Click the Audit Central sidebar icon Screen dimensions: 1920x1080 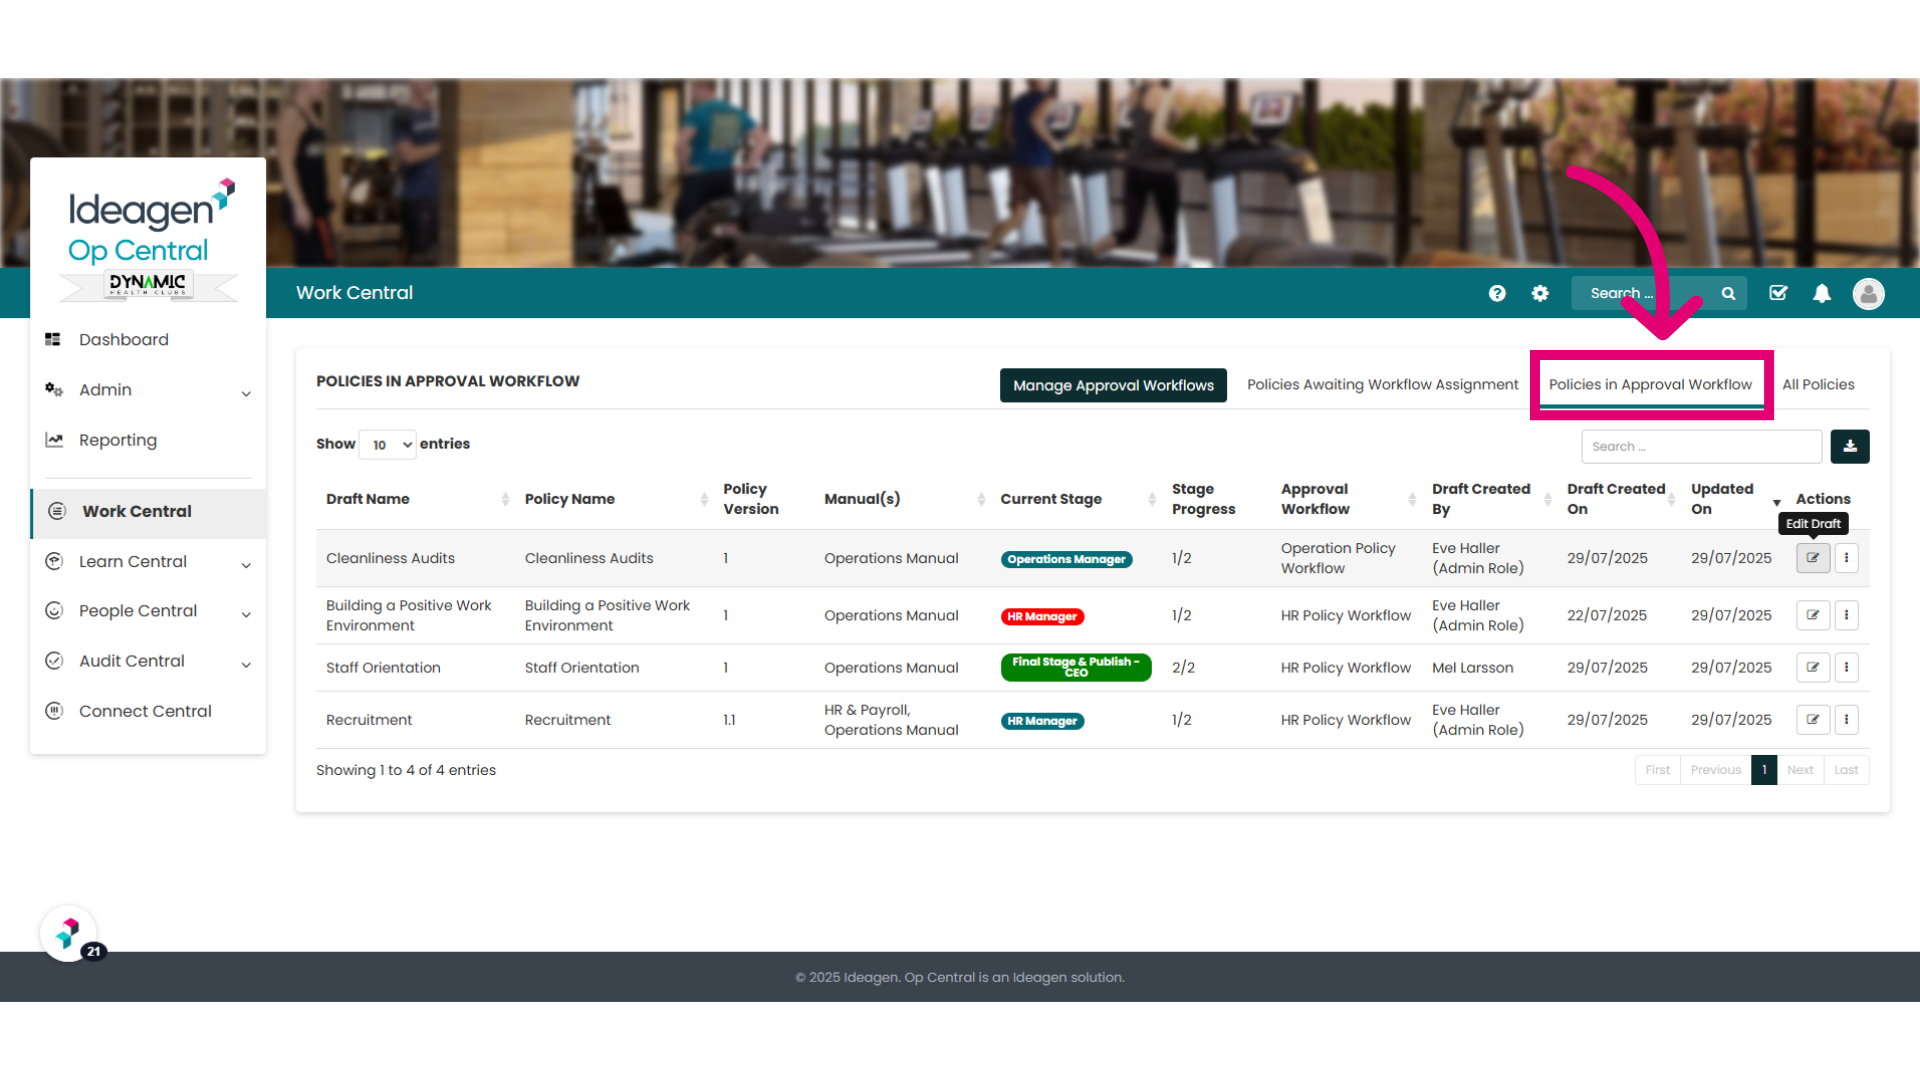click(x=54, y=661)
